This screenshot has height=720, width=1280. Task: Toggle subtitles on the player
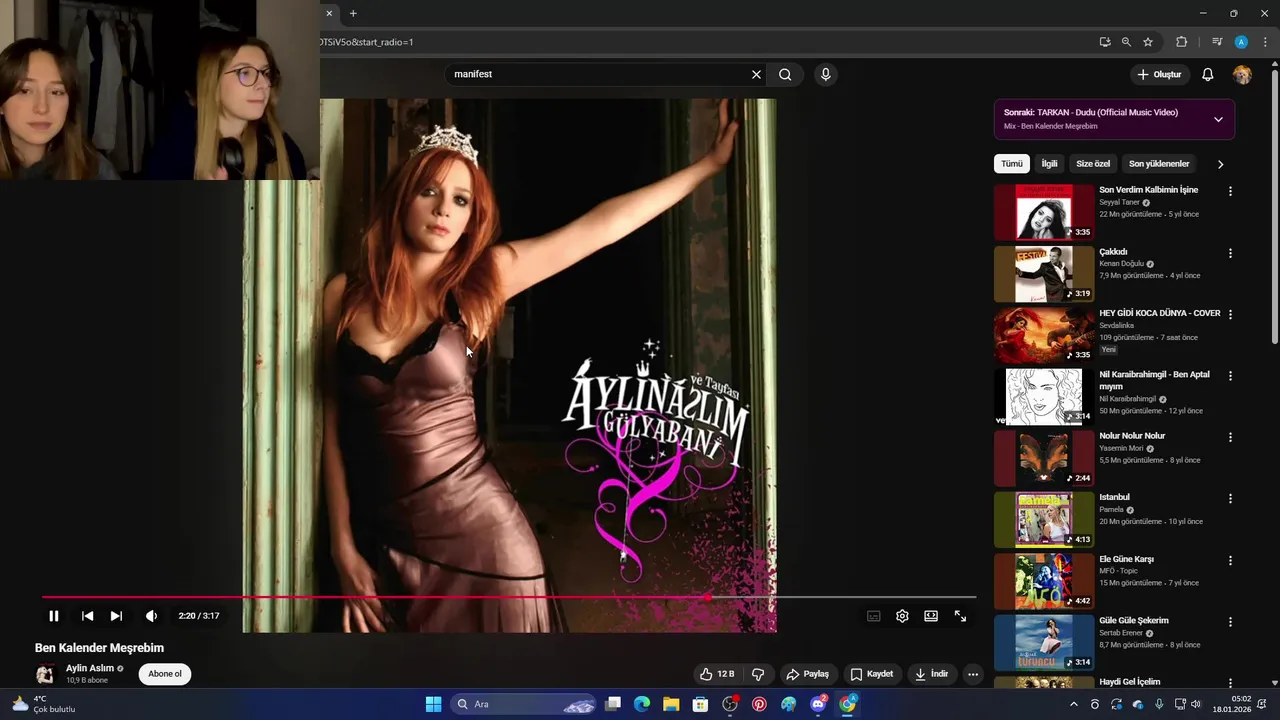click(x=873, y=616)
